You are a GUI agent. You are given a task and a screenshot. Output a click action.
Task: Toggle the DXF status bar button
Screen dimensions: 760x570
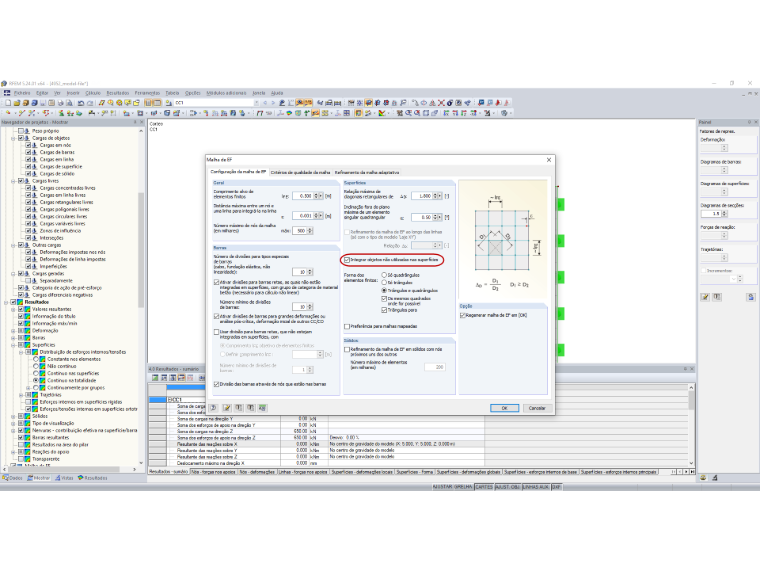point(556,487)
